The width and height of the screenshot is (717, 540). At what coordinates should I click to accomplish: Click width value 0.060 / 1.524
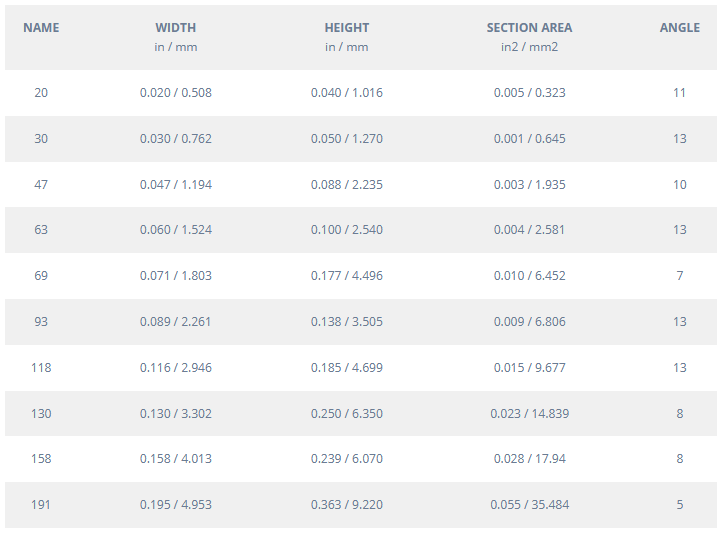tap(175, 230)
